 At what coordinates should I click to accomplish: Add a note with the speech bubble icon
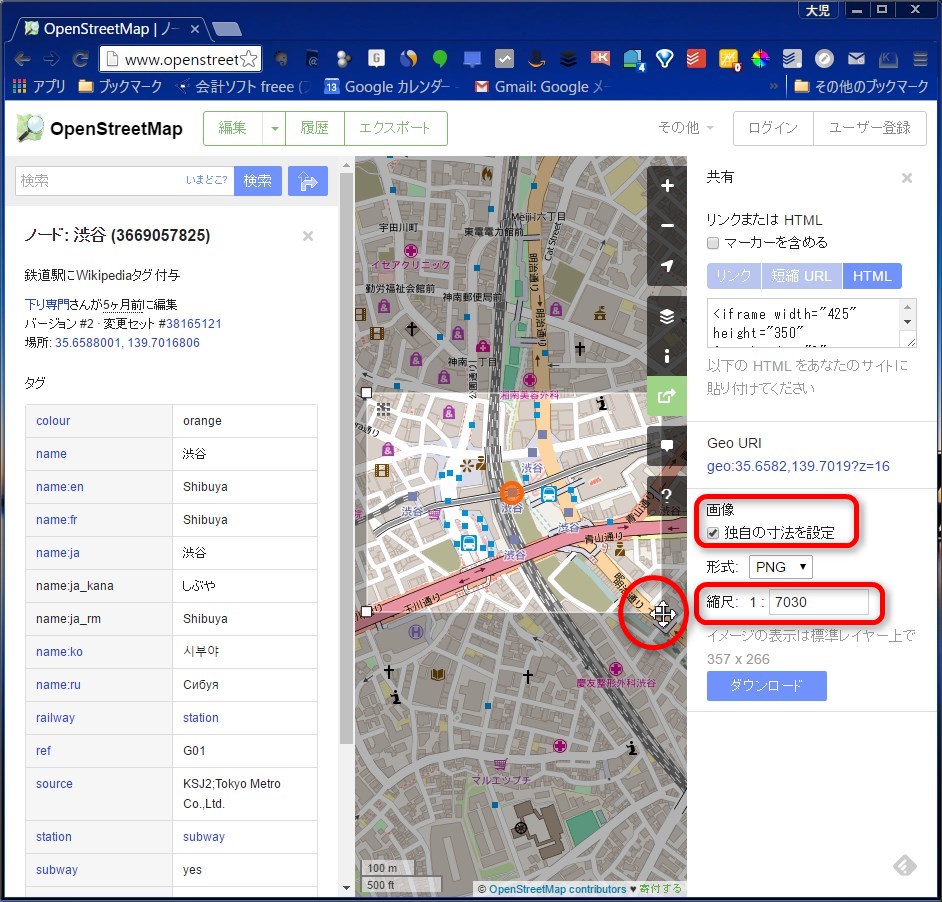[x=667, y=446]
